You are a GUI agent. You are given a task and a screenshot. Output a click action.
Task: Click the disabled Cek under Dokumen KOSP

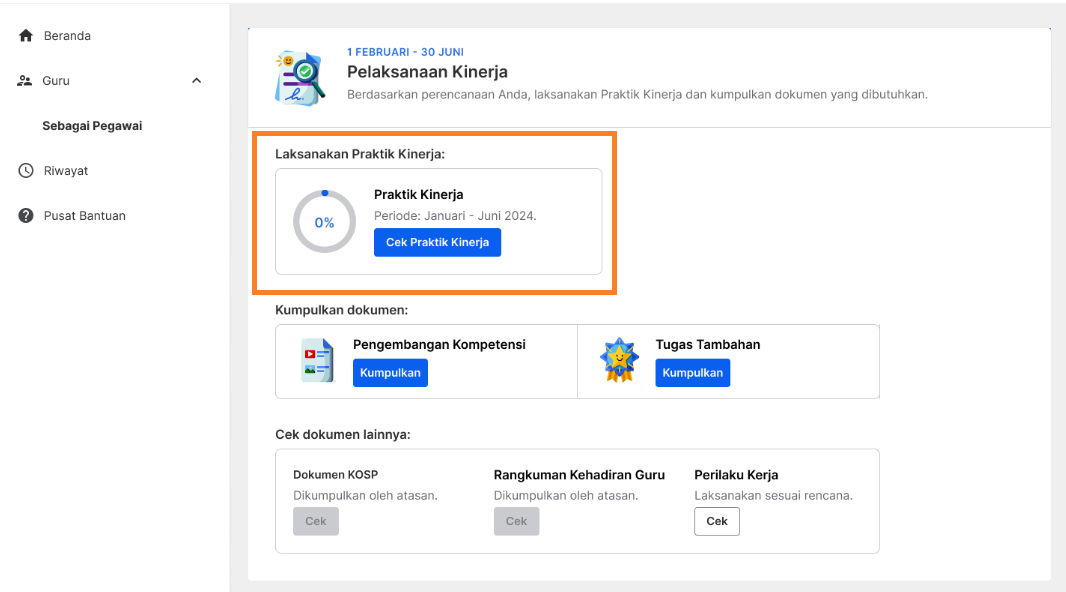point(315,521)
